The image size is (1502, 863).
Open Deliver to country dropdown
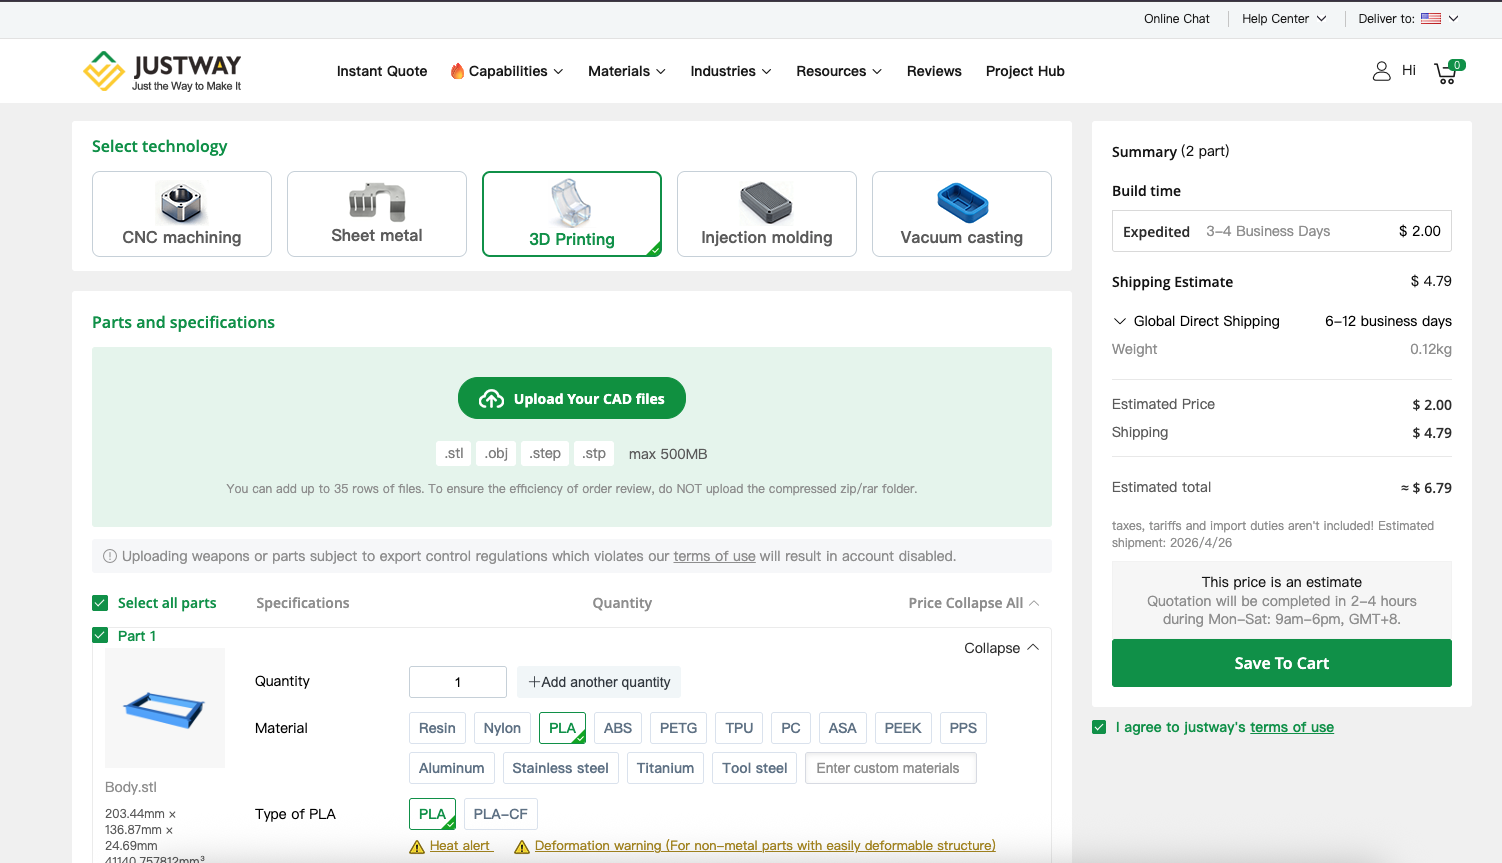click(1408, 18)
